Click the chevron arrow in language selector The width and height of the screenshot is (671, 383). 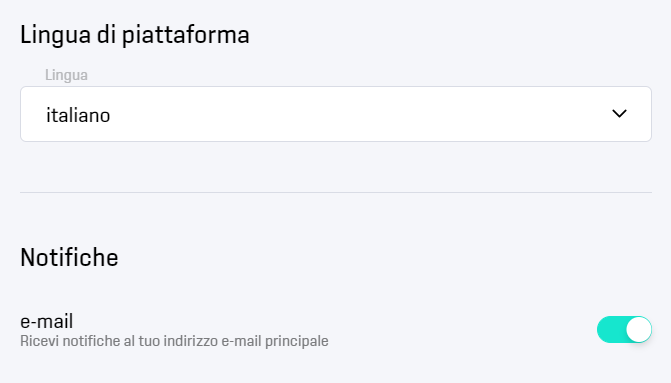[x=619, y=114]
